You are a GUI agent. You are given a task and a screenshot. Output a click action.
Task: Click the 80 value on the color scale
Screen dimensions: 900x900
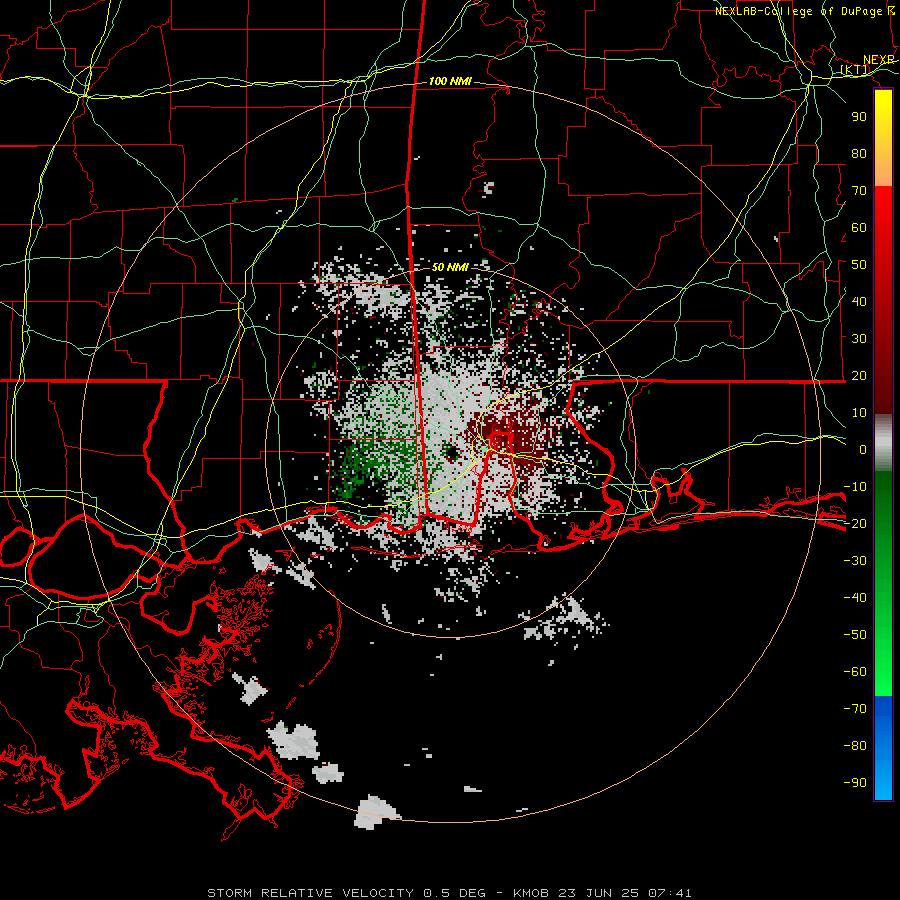859,153
